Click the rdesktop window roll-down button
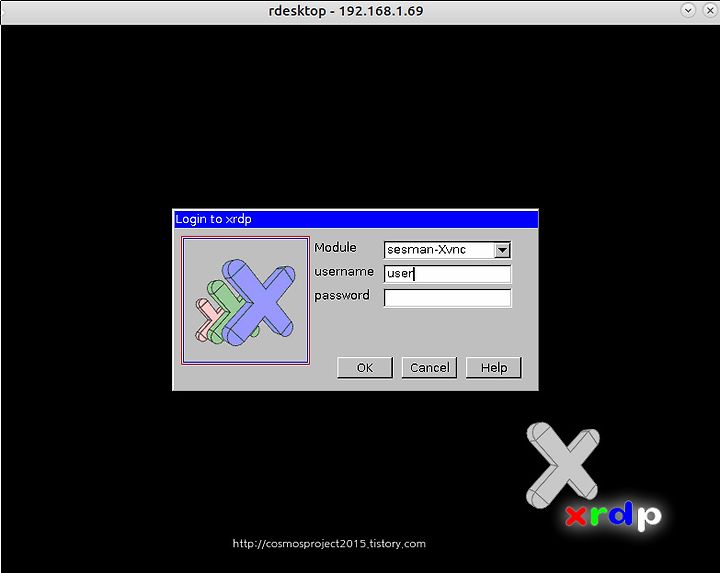720x573 pixels. click(688, 10)
